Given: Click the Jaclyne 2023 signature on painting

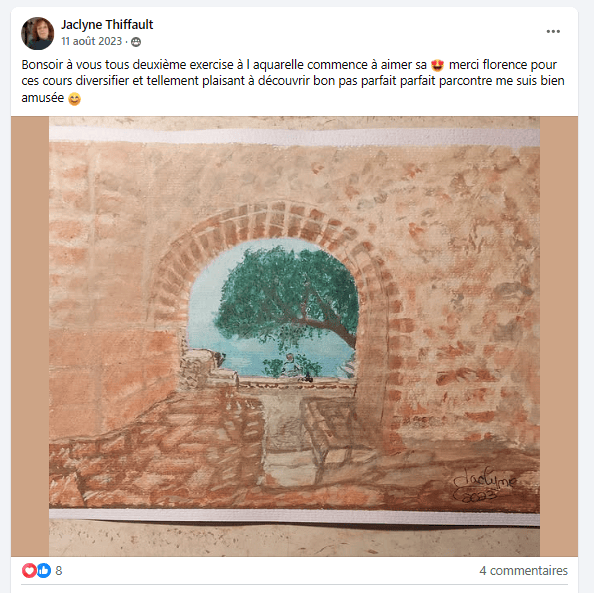Looking at the screenshot, I should tap(484, 486).
